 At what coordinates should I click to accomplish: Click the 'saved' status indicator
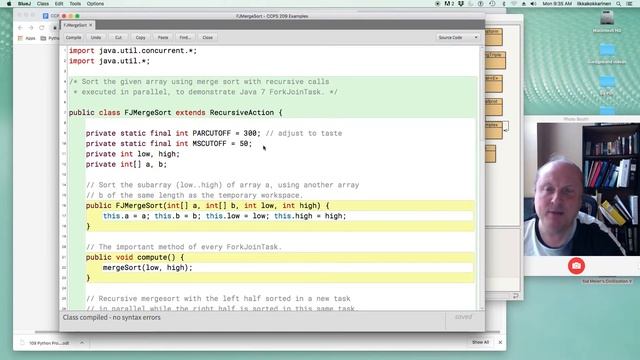(x=463, y=317)
